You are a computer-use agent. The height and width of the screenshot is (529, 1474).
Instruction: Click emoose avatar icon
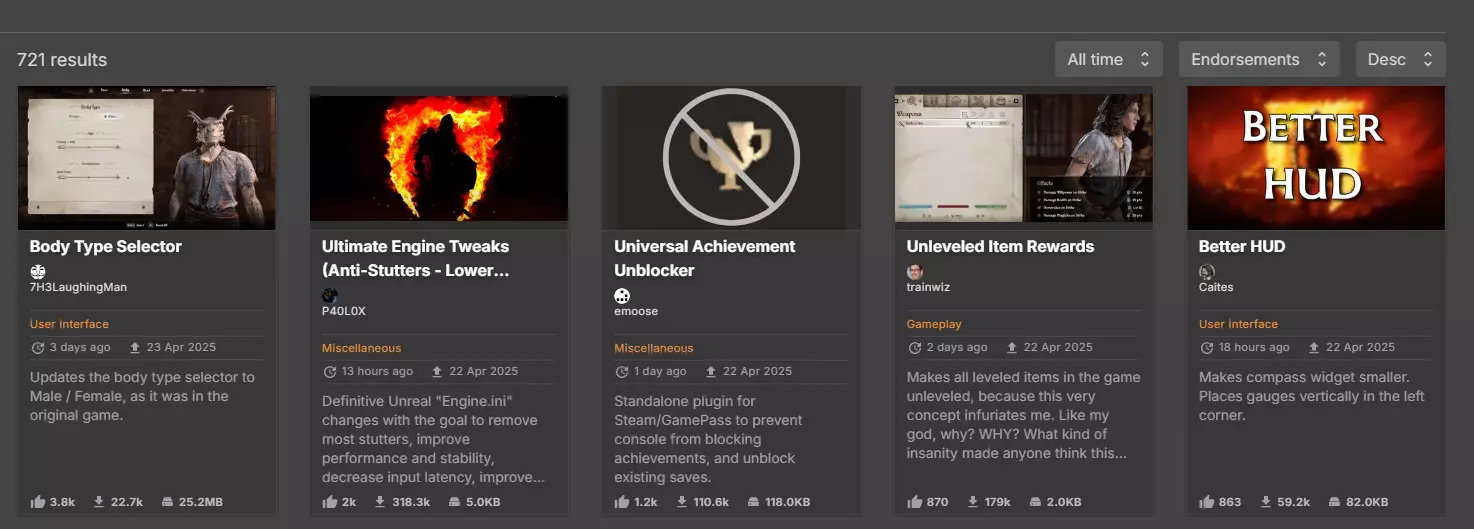(622, 295)
